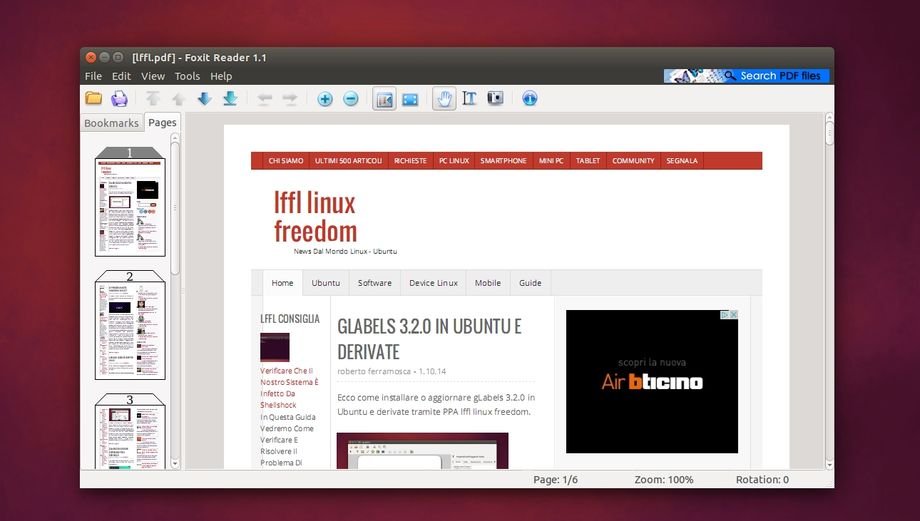The width and height of the screenshot is (920, 521).
Task: Open the Help menu
Action: (221, 76)
